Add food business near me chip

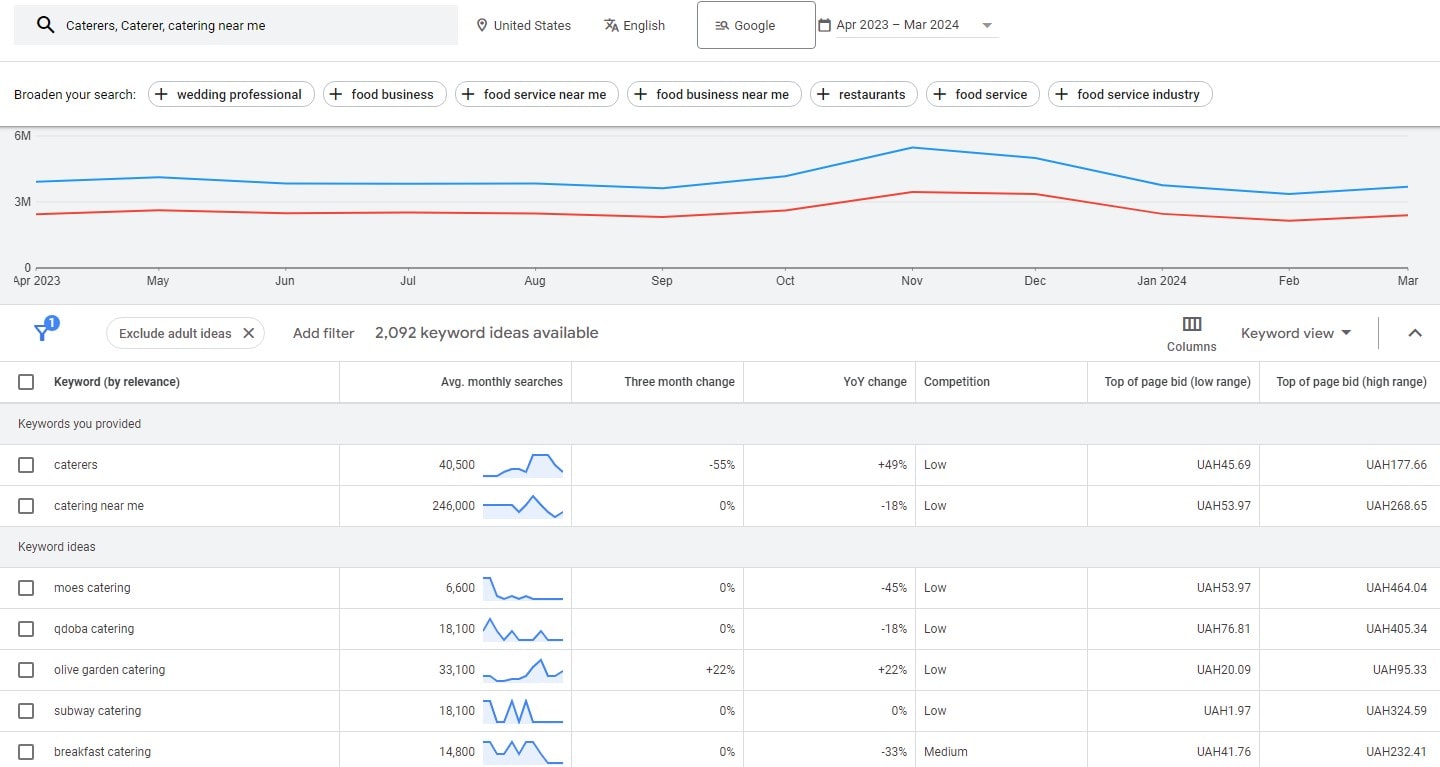pyautogui.click(x=714, y=94)
